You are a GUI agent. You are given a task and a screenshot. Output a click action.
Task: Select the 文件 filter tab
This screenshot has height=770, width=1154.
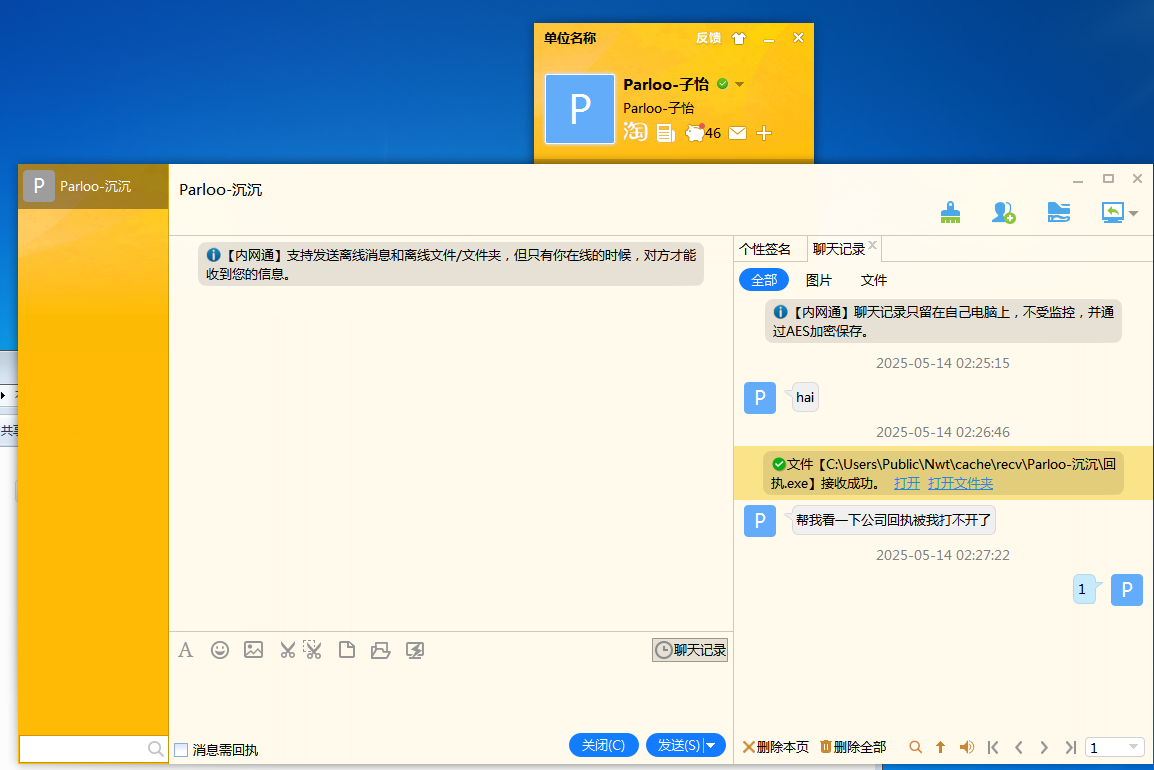874,280
